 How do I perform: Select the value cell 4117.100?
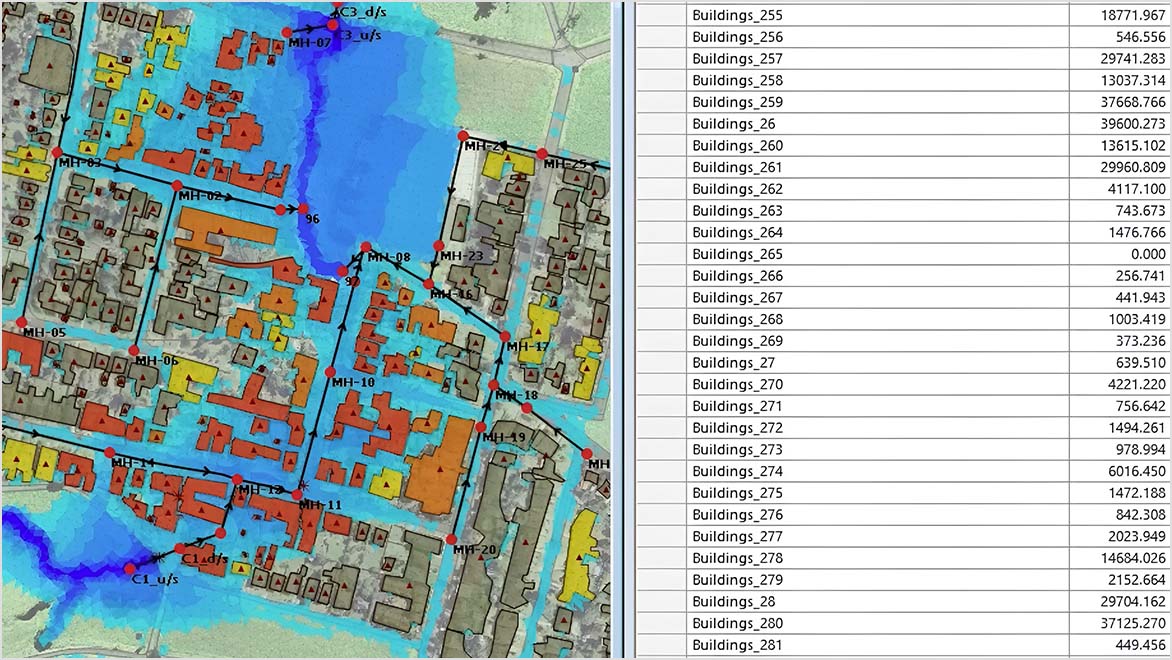[1120, 188]
